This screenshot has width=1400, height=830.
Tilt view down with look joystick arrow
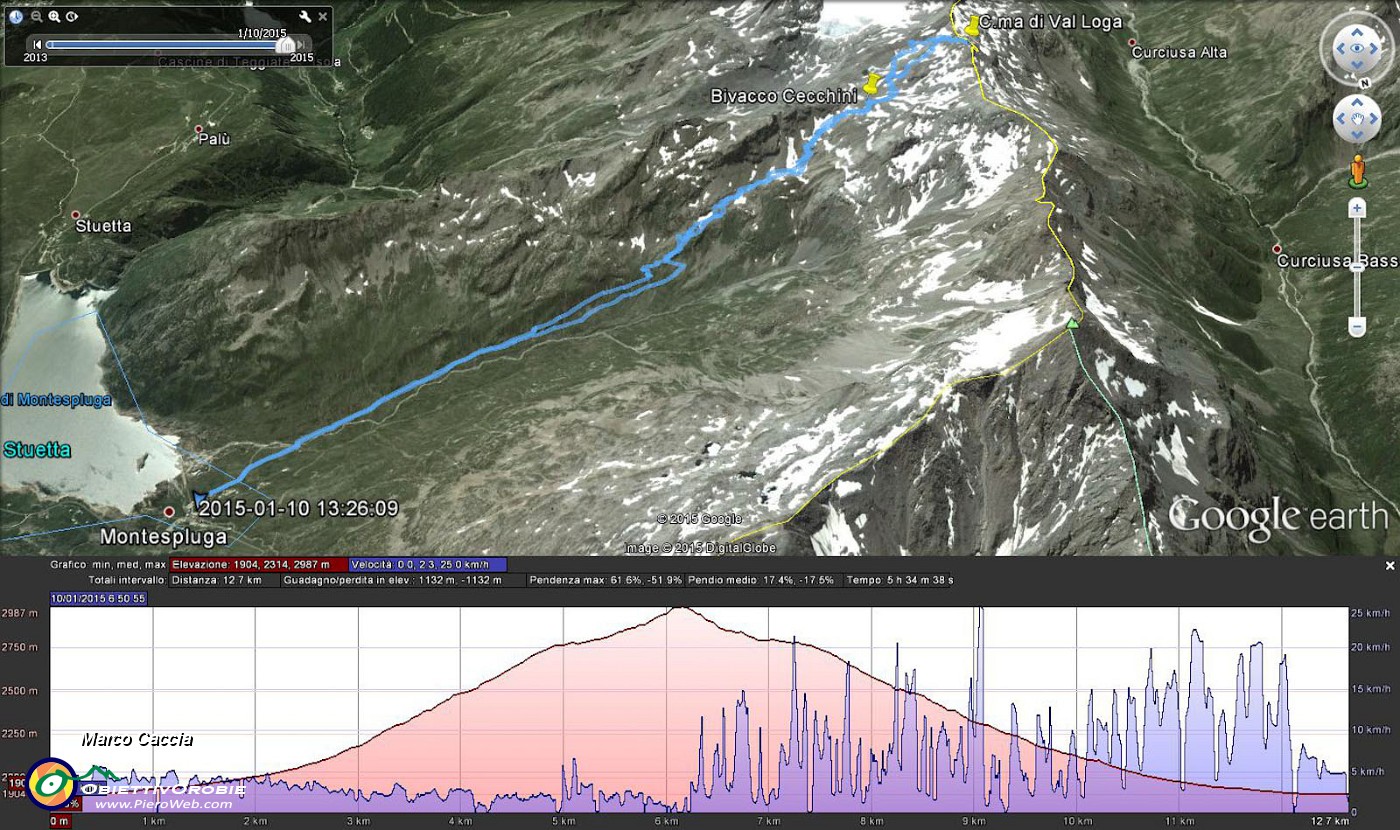point(1357,66)
